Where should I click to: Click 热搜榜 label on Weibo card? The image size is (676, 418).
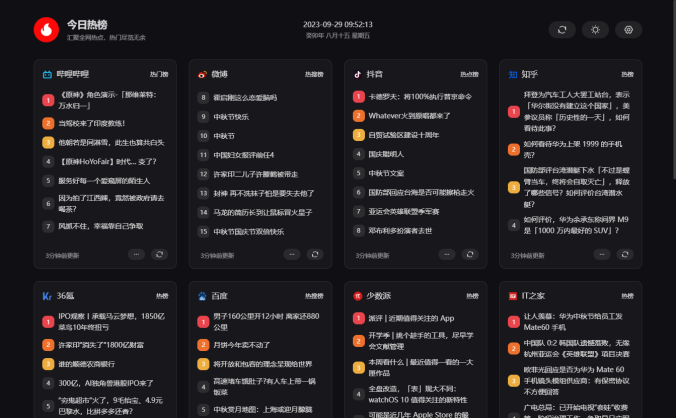pos(314,75)
